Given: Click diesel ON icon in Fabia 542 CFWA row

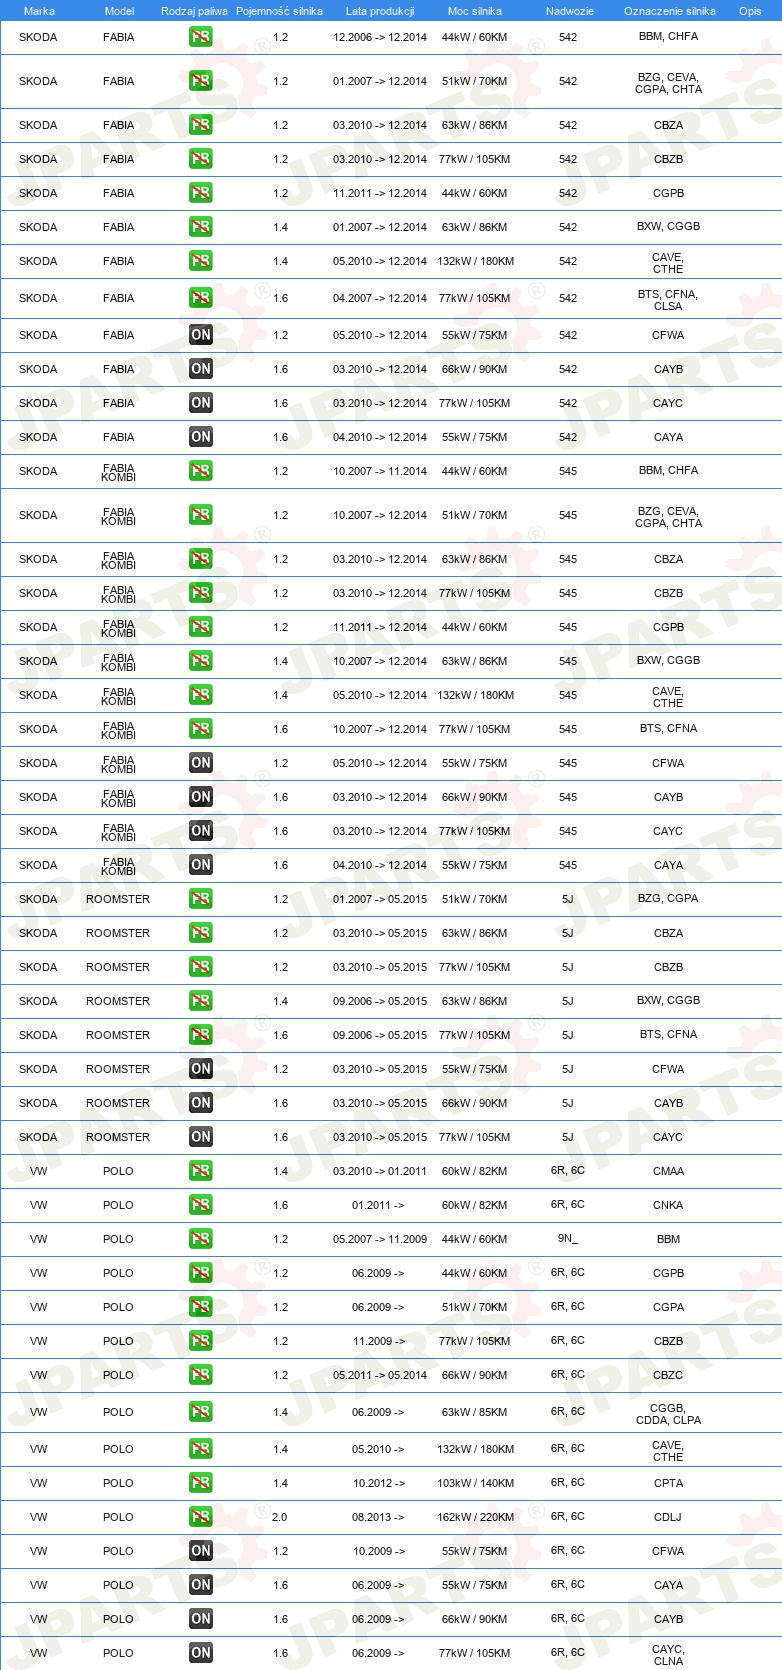Looking at the screenshot, I should 201,335.
